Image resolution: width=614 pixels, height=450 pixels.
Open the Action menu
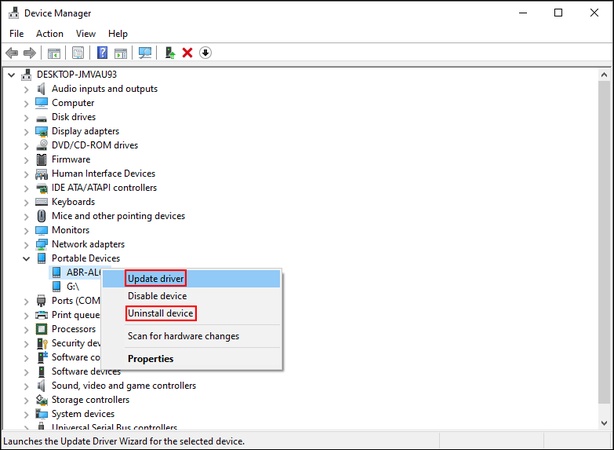tap(49, 33)
